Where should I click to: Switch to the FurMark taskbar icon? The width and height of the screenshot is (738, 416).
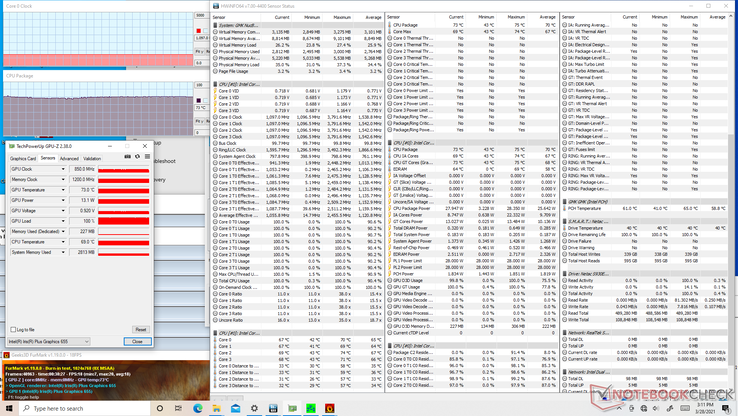coord(330,408)
